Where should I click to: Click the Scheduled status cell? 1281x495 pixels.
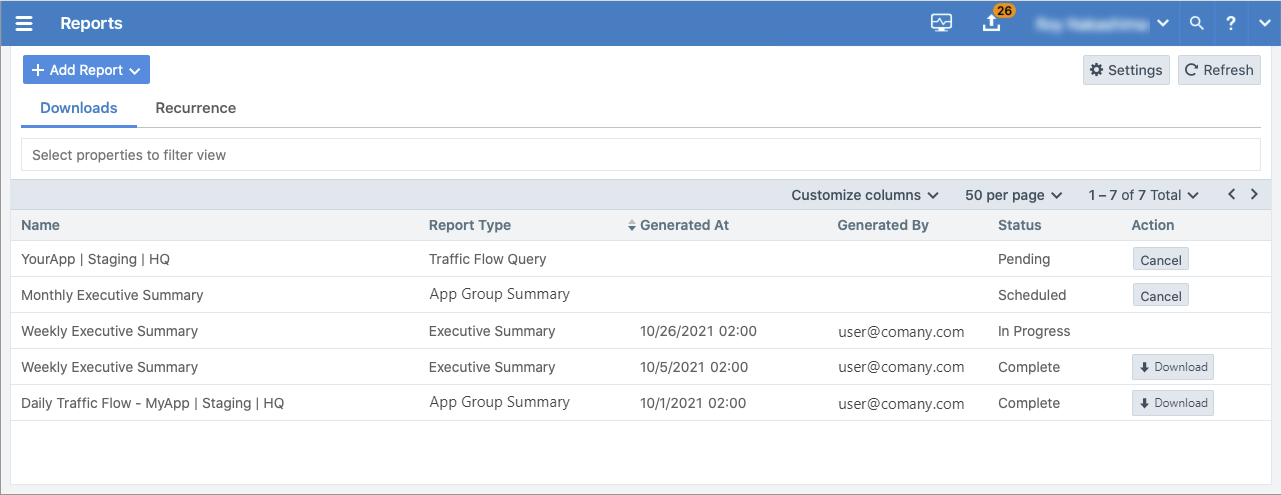click(1032, 295)
